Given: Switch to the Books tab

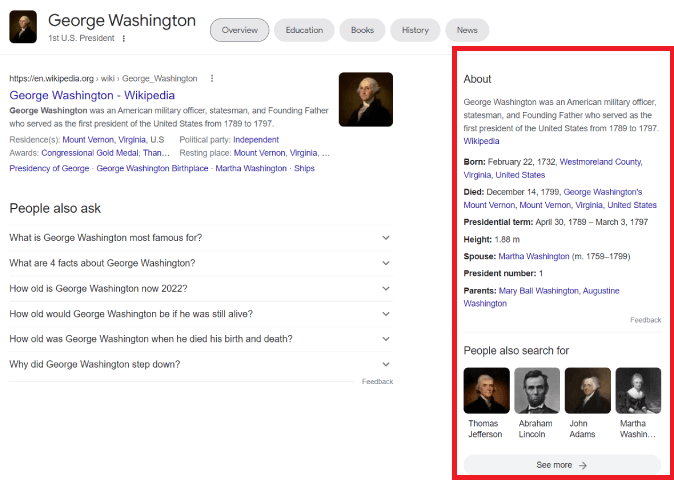Looking at the screenshot, I should point(362,30).
